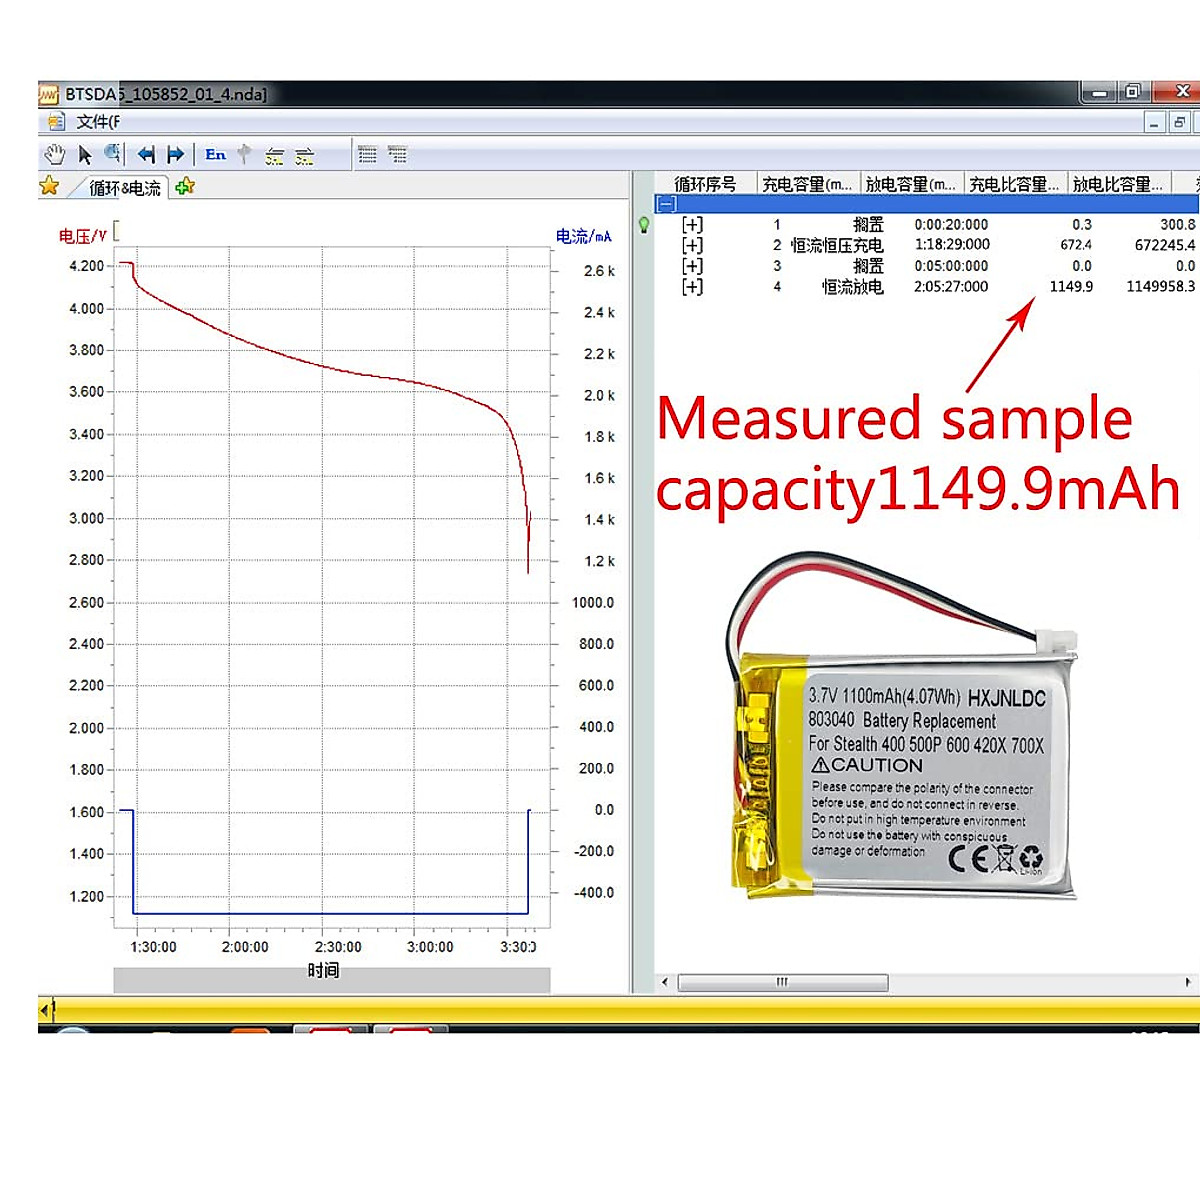Select the arrow pointer tool
Screen dimensions: 1200x1200
point(85,155)
